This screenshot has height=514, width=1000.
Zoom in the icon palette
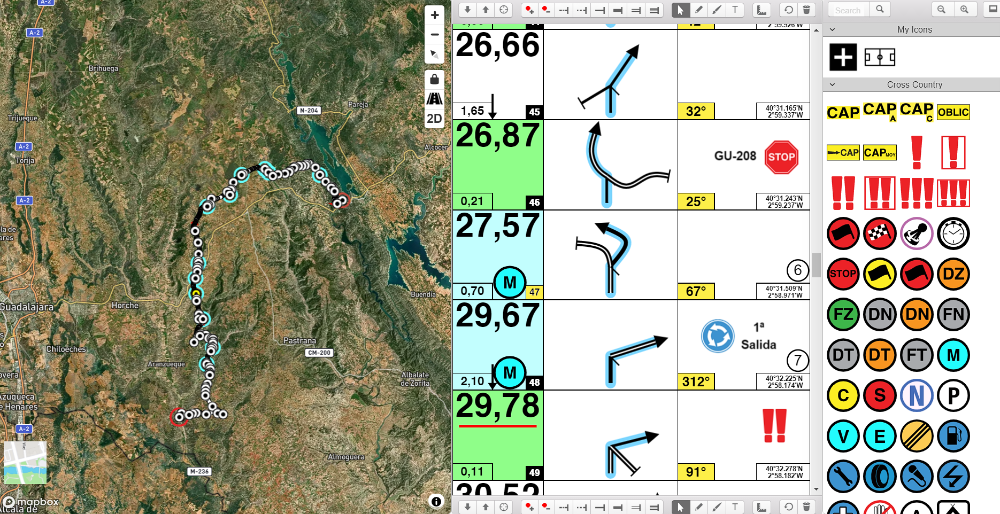[x=964, y=9]
